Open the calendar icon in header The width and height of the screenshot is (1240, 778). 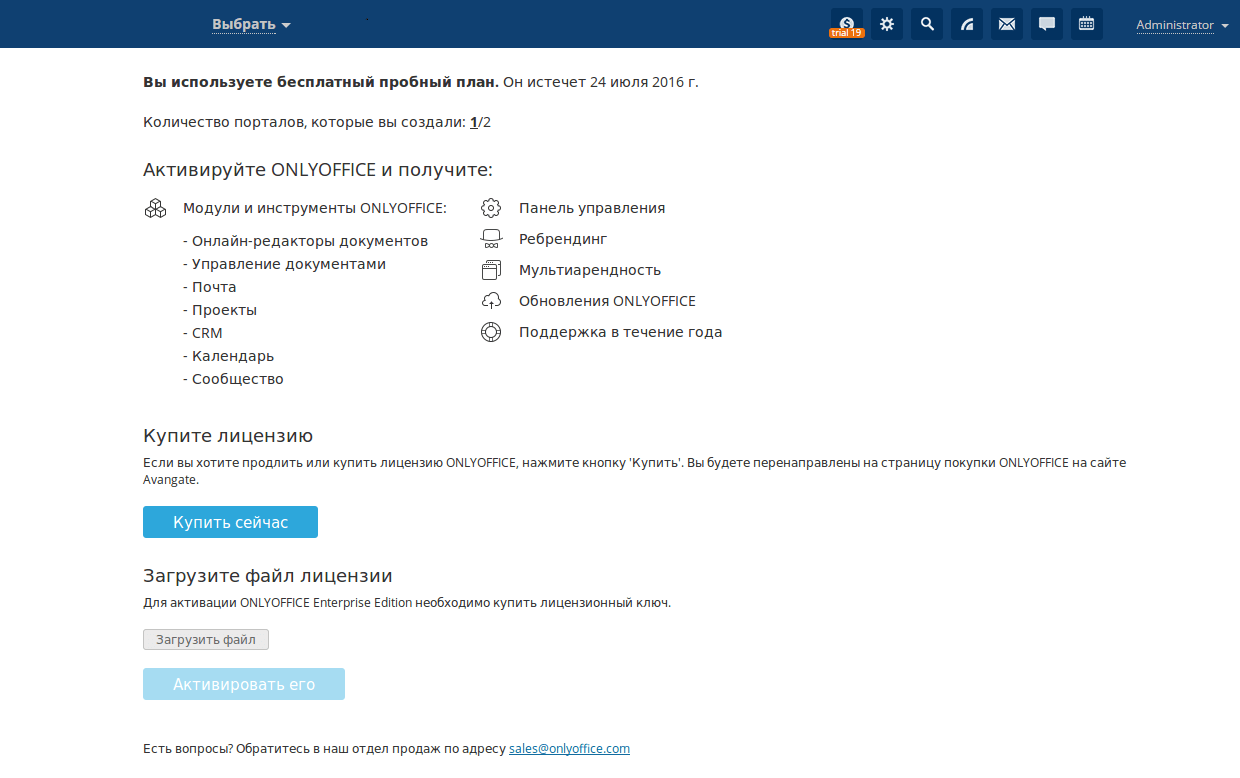click(1087, 24)
